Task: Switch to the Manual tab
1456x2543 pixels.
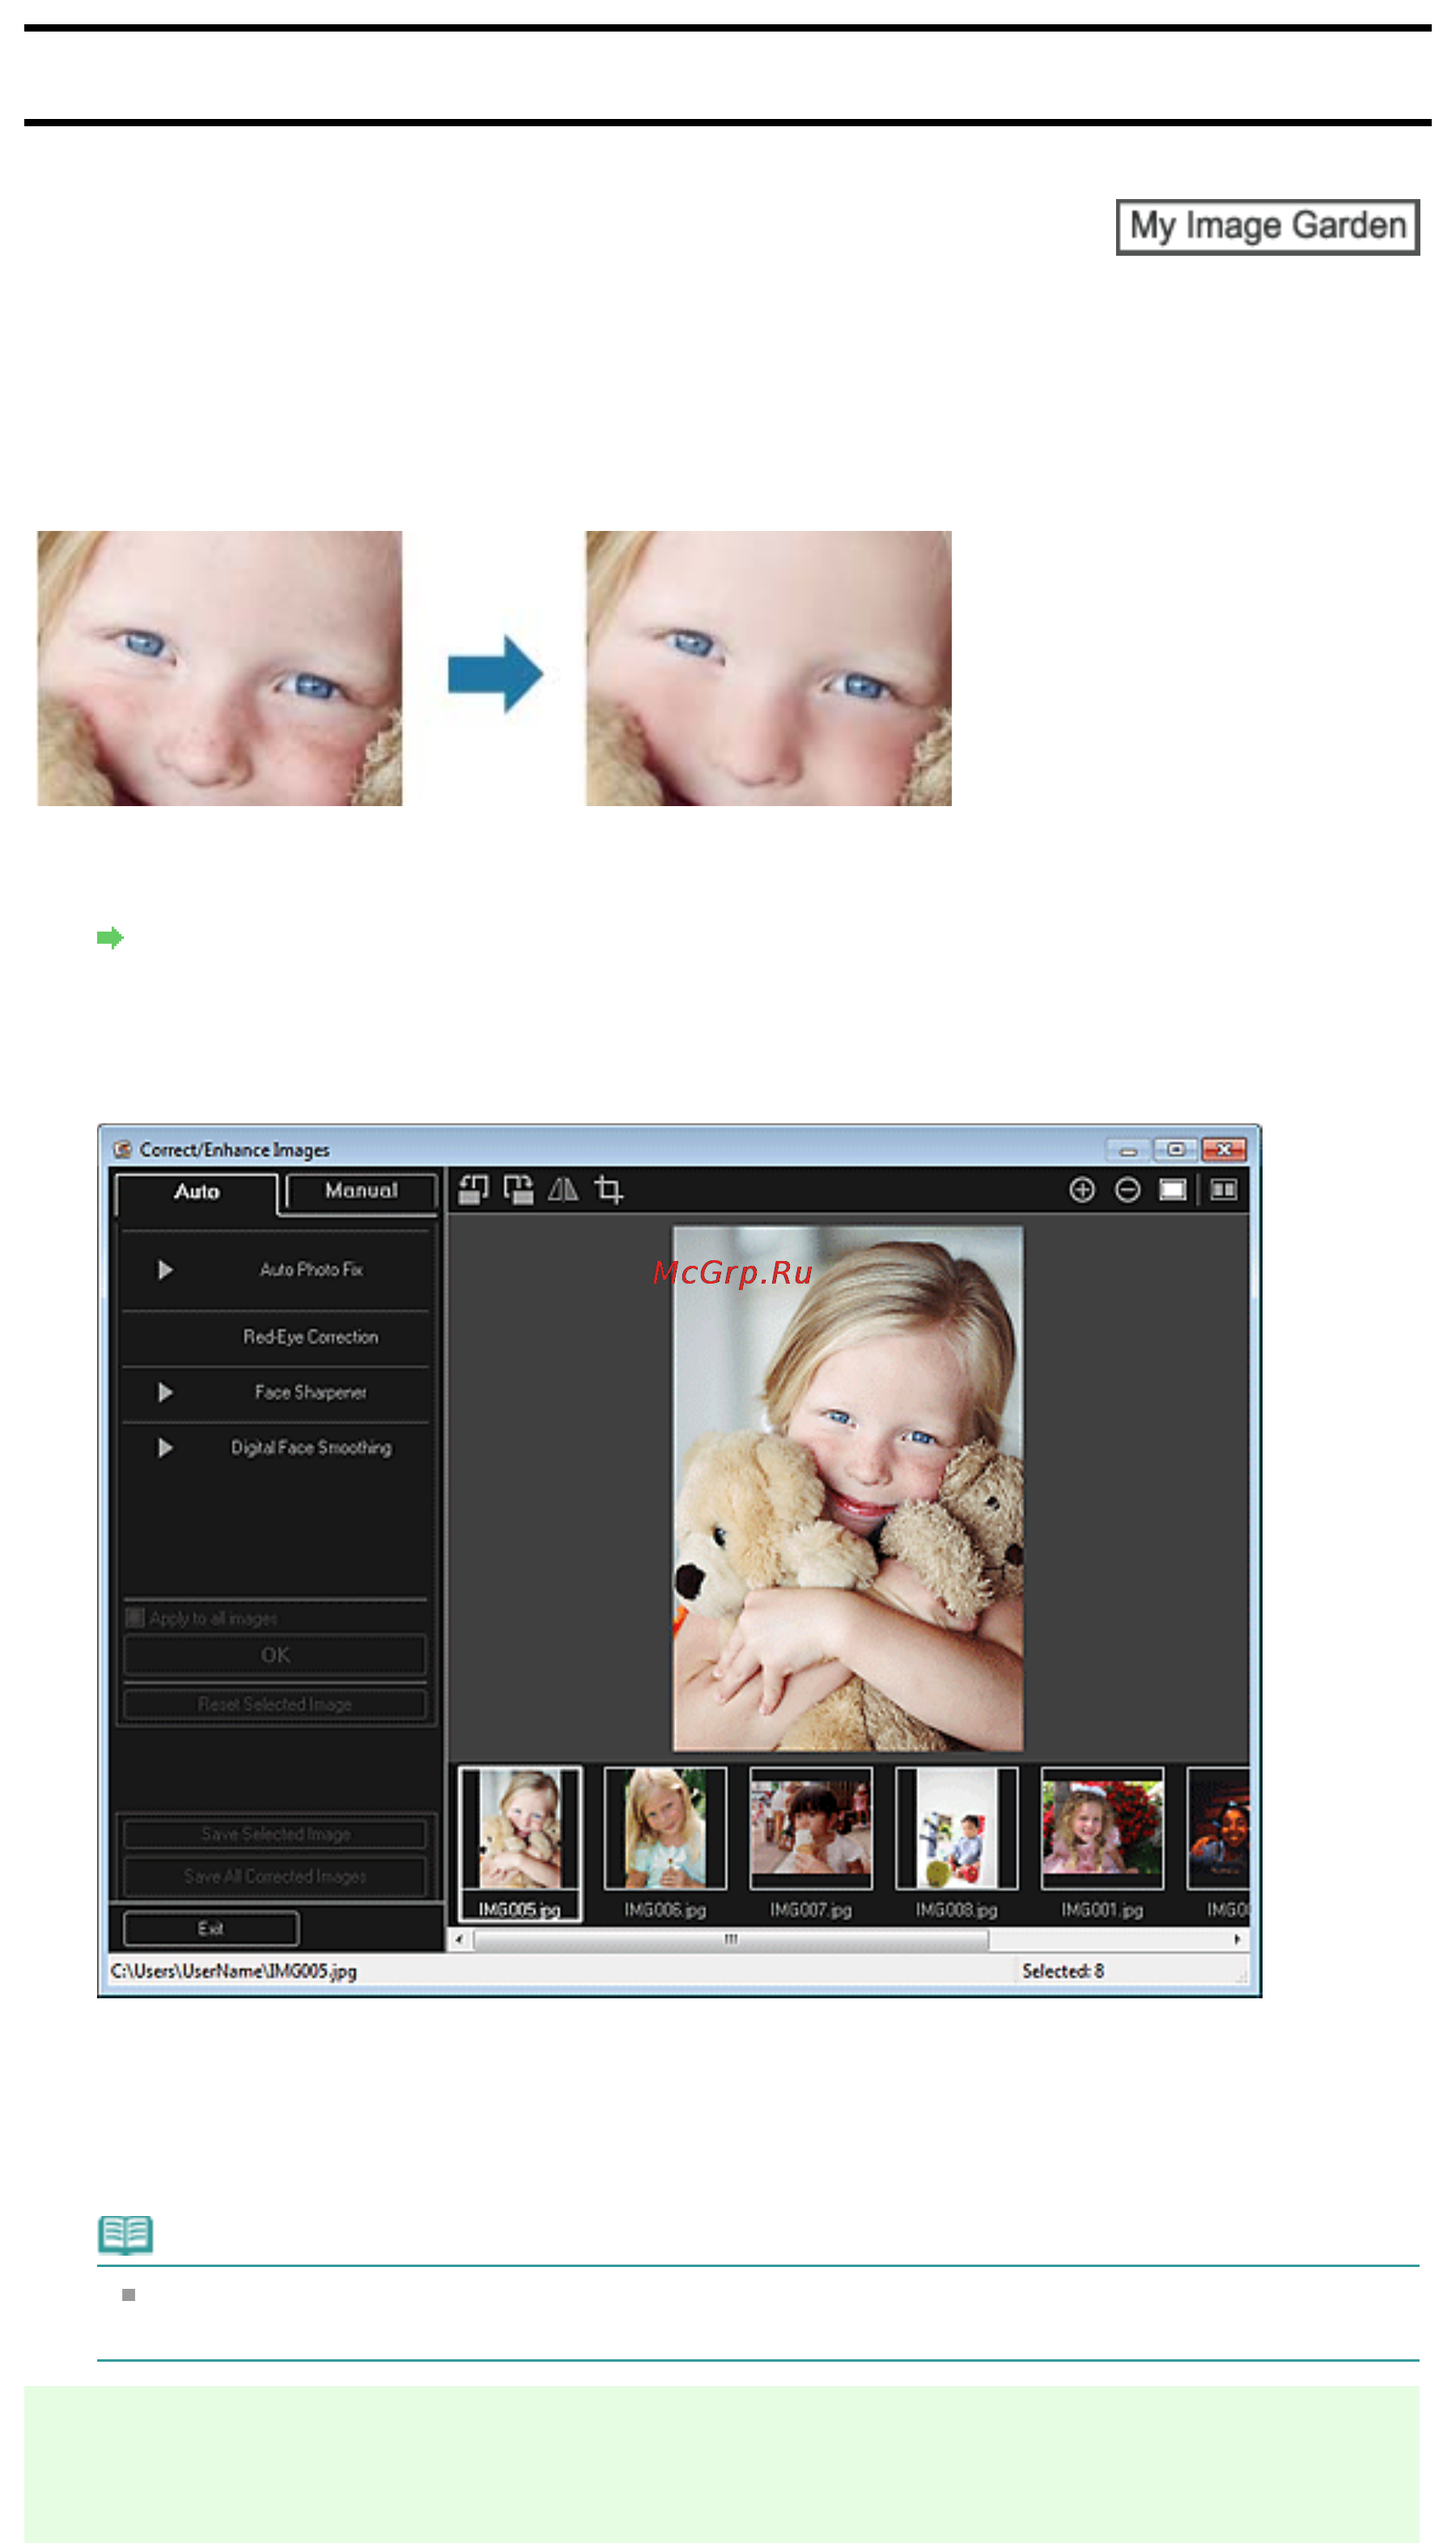Action: [361, 1192]
